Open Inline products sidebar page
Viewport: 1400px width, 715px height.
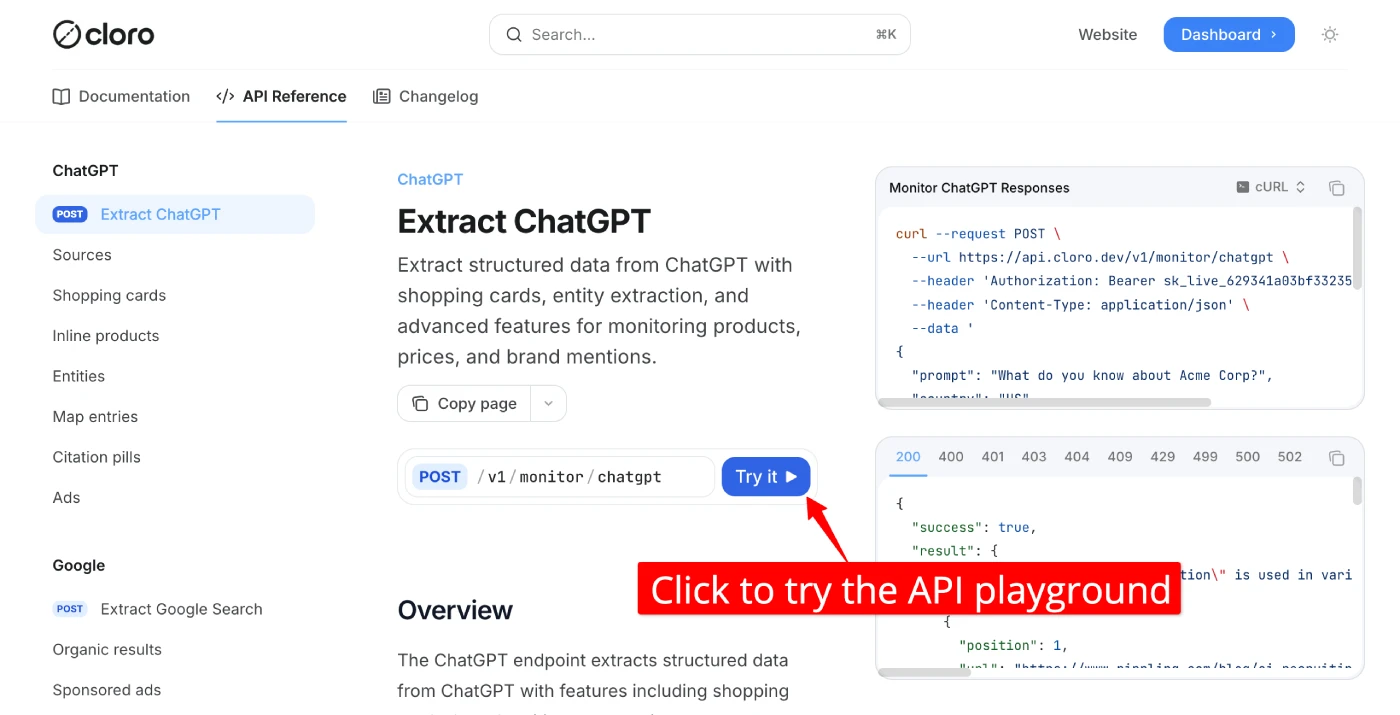tap(106, 336)
